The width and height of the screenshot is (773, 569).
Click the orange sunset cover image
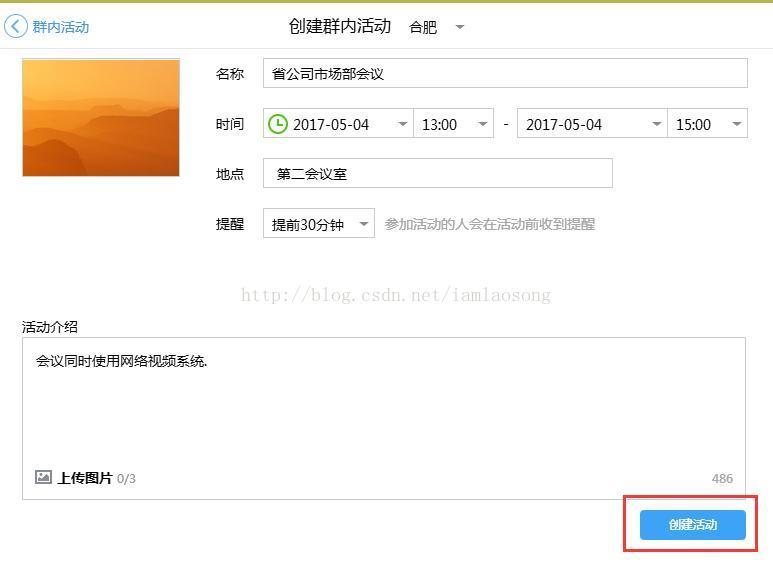[x=101, y=117]
